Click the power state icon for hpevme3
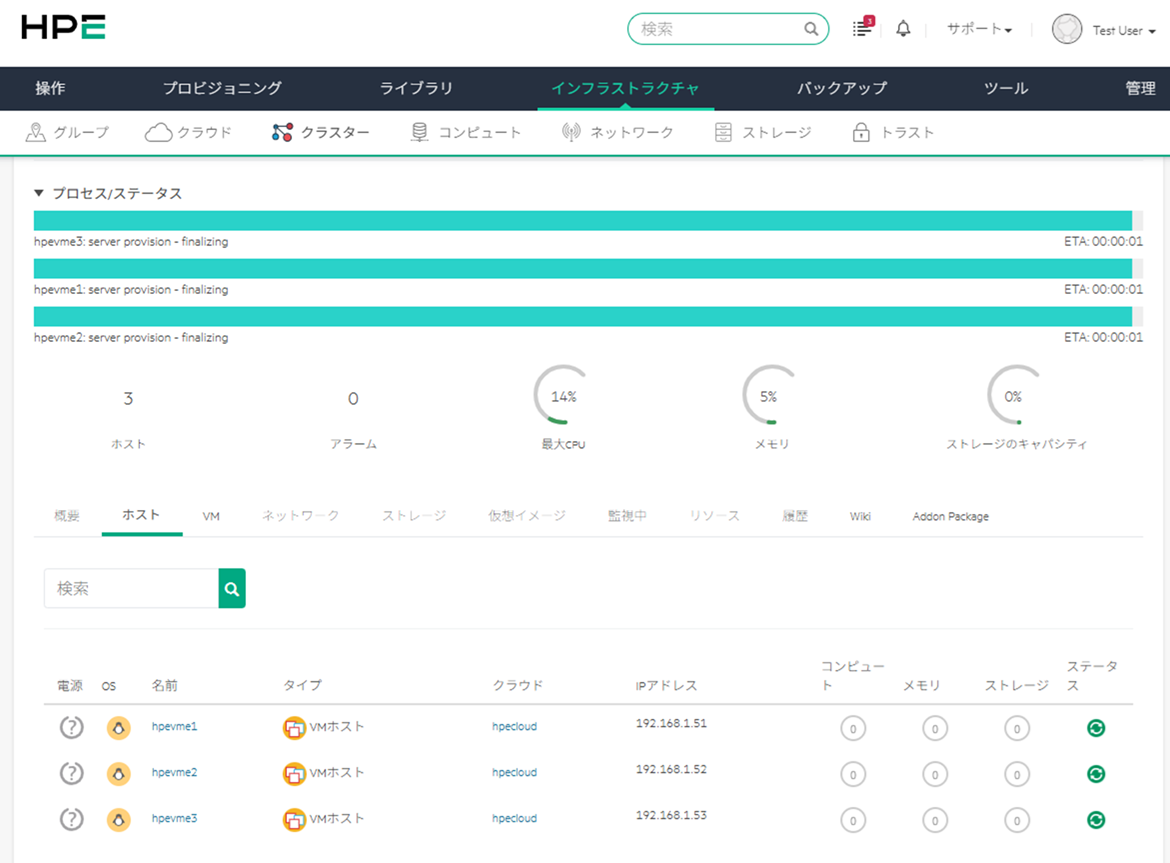1170x863 pixels. (x=71, y=819)
